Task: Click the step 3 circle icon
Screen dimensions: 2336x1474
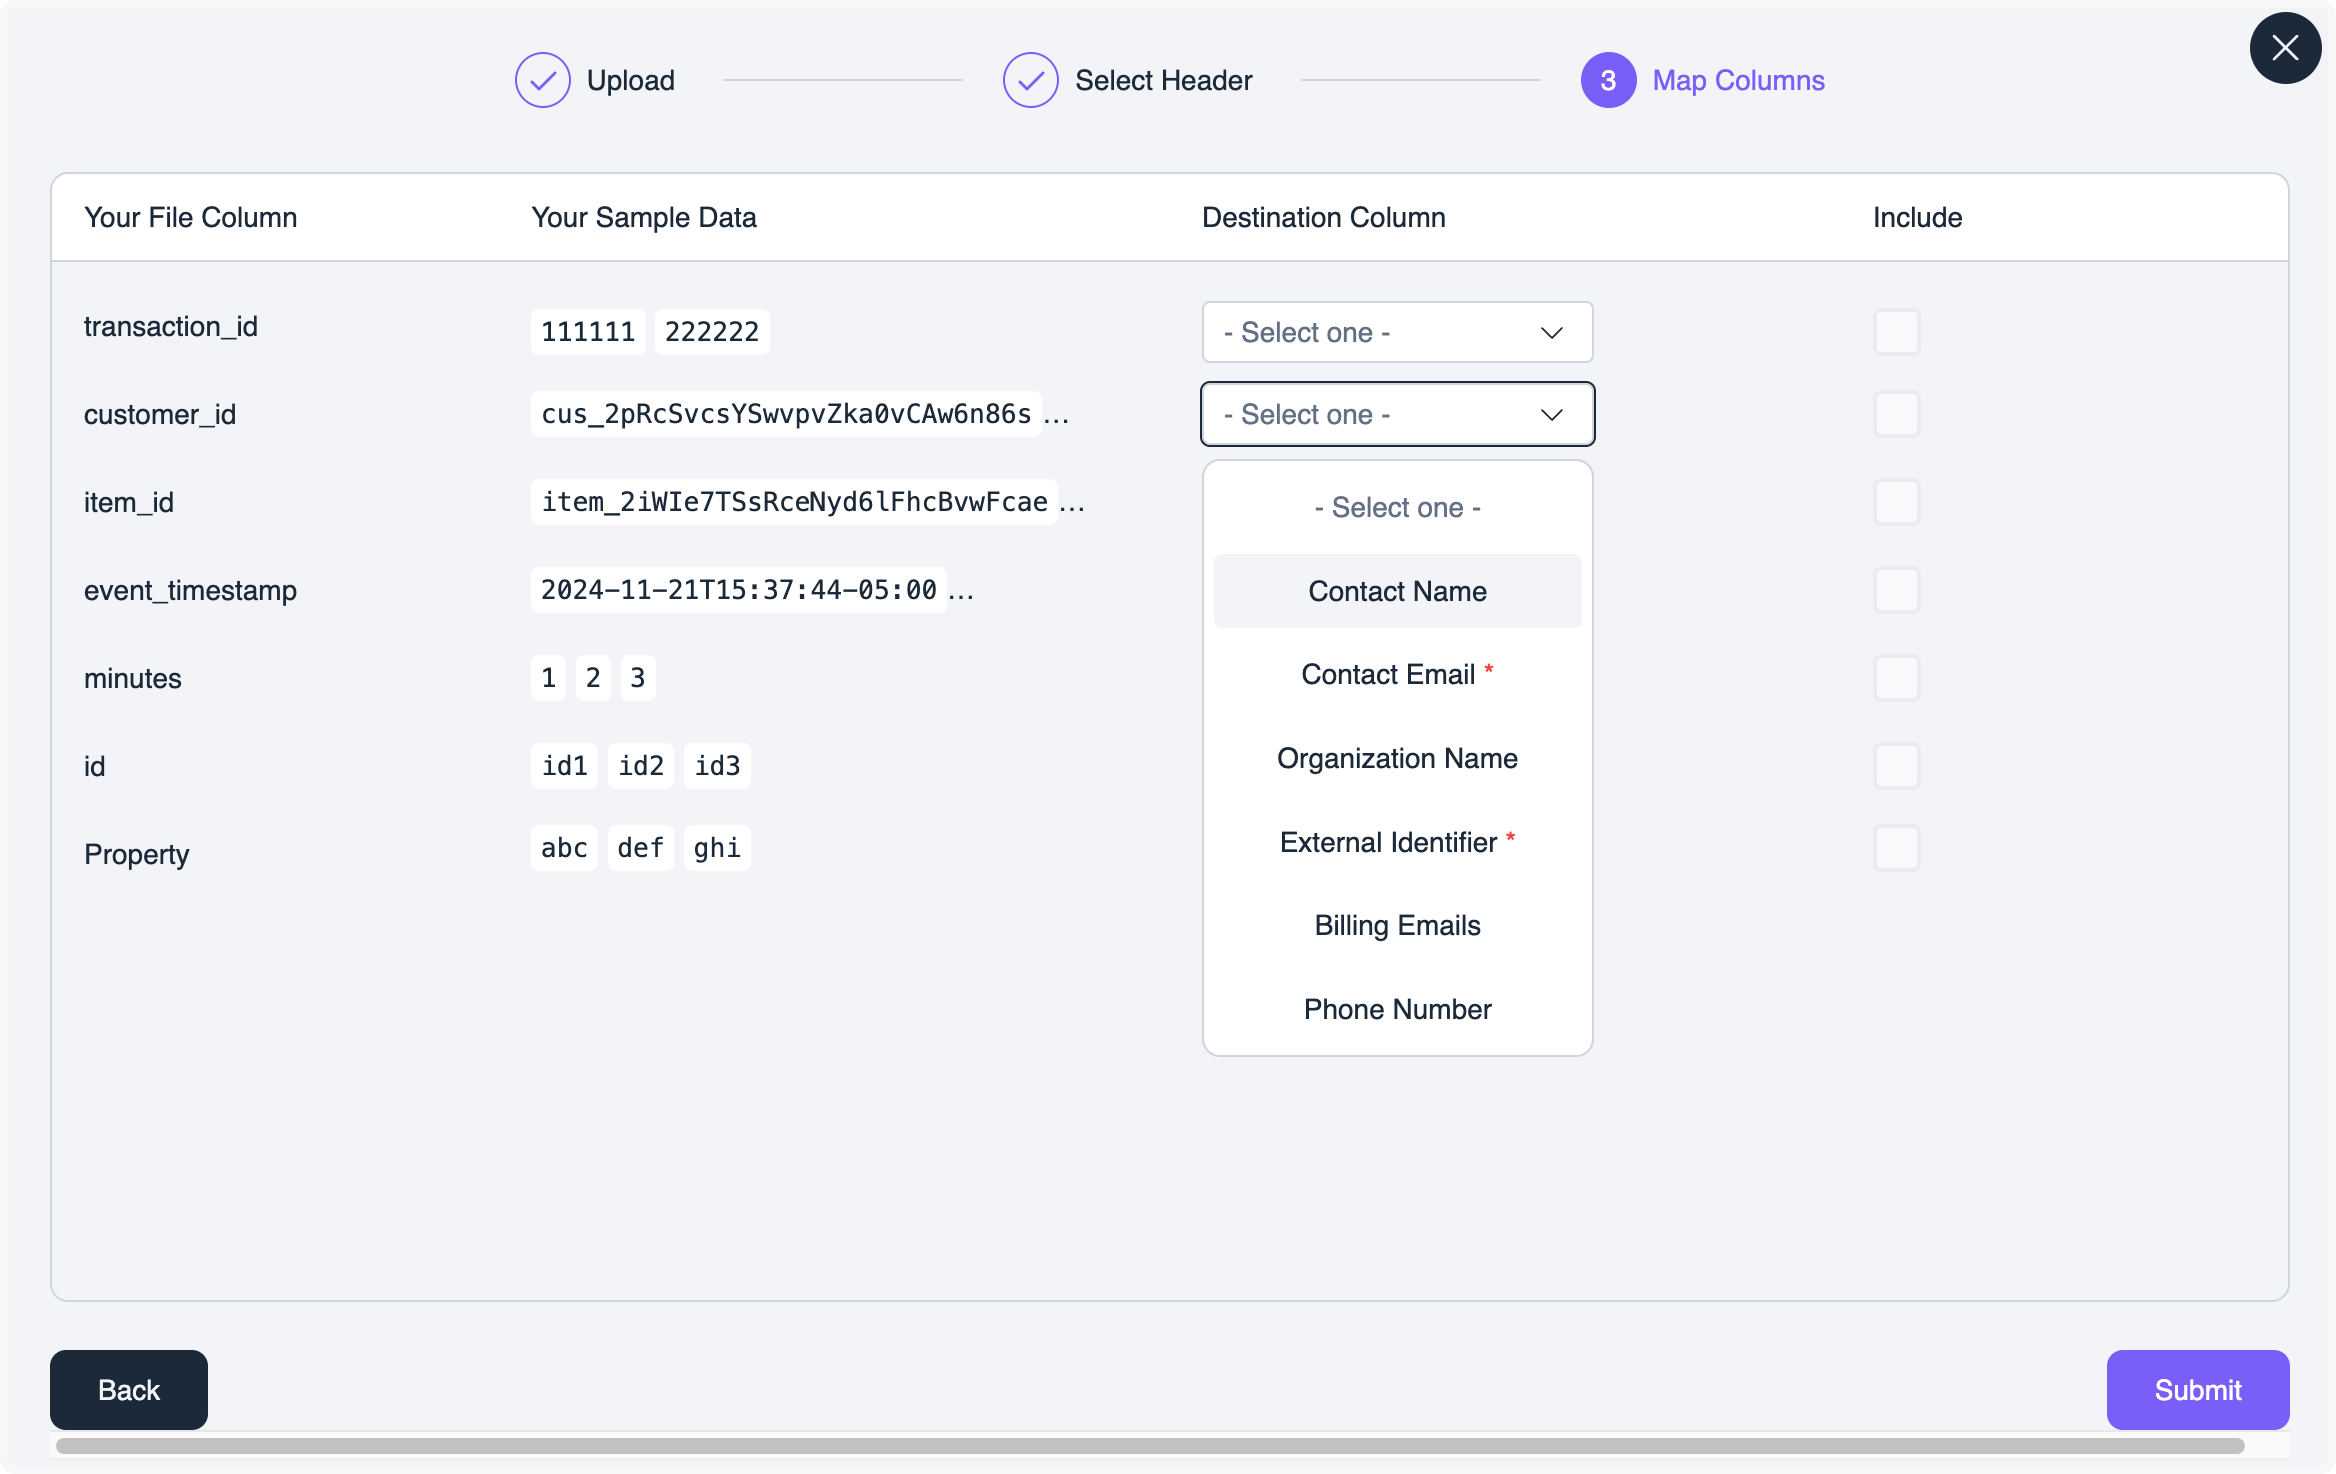Action: (x=1607, y=80)
